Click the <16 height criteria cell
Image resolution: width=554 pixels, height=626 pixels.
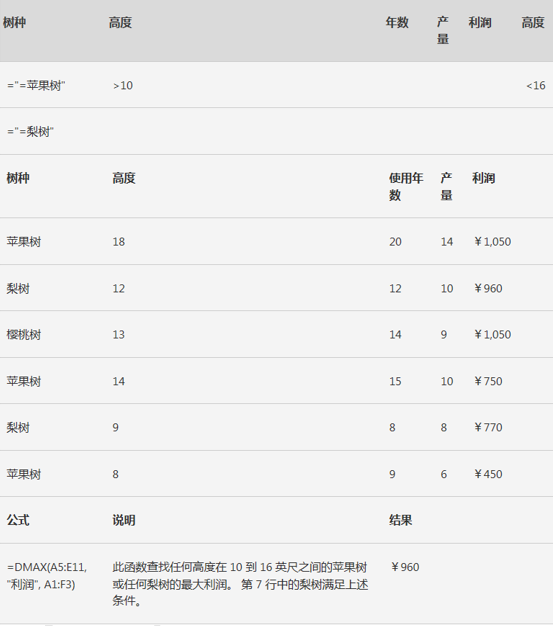[536, 85]
